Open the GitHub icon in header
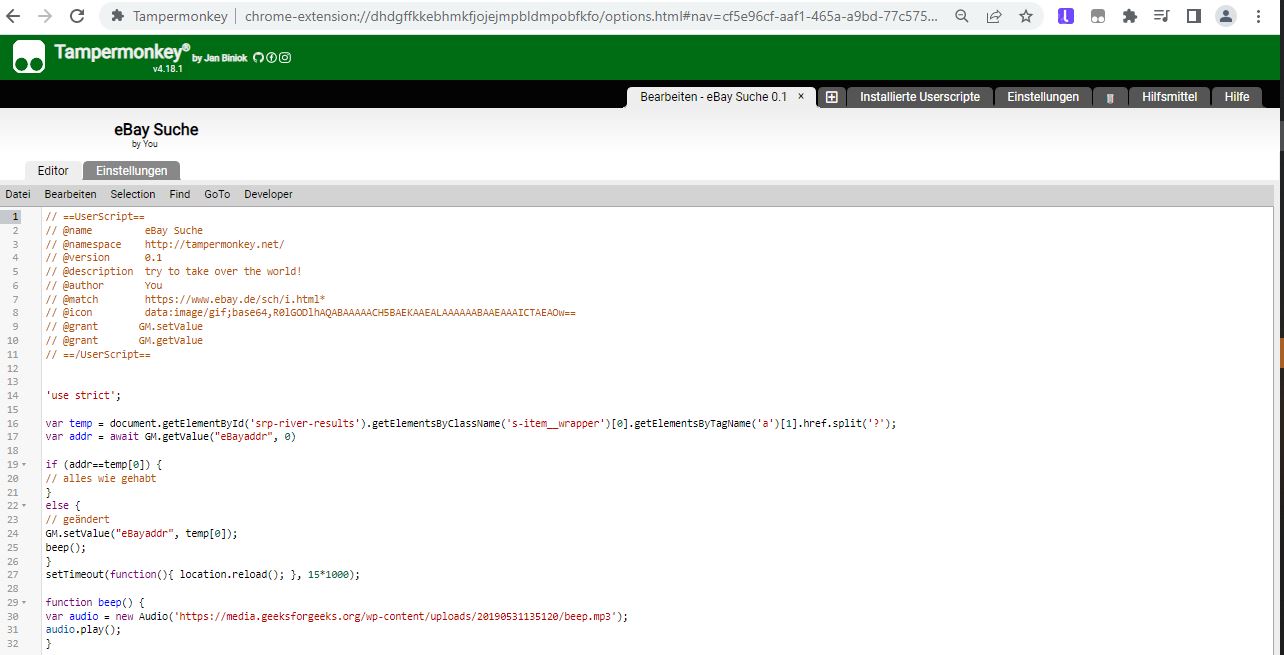Image resolution: width=1284 pixels, height=655 pixels. tap(258, 58)
